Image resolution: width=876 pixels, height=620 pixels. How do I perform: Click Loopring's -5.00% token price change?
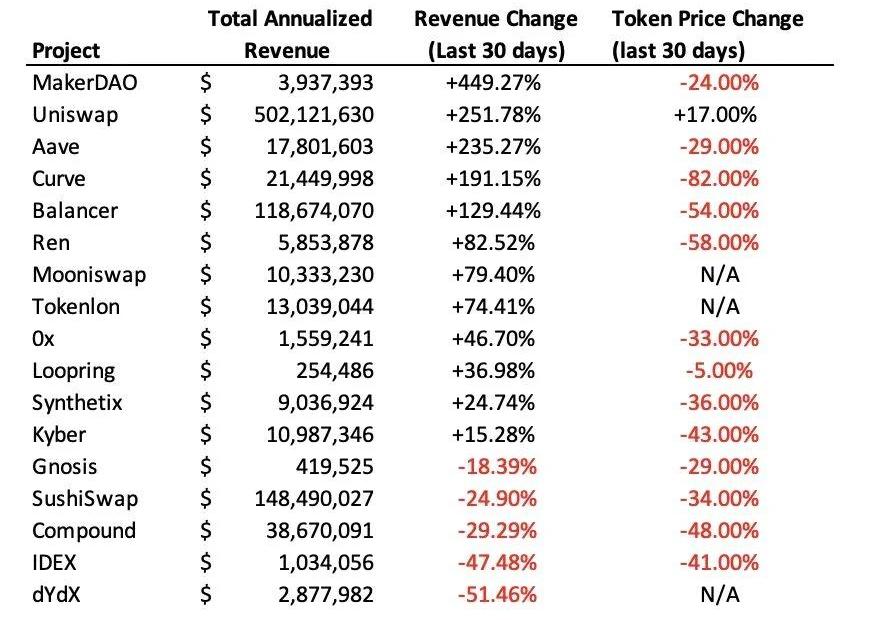[x=719, y=371]
